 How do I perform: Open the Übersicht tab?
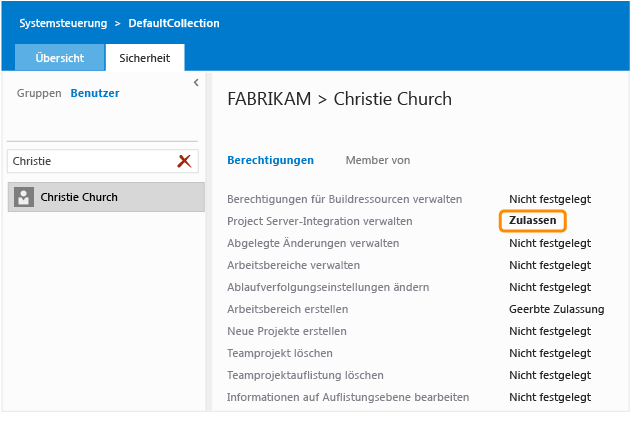60,58
